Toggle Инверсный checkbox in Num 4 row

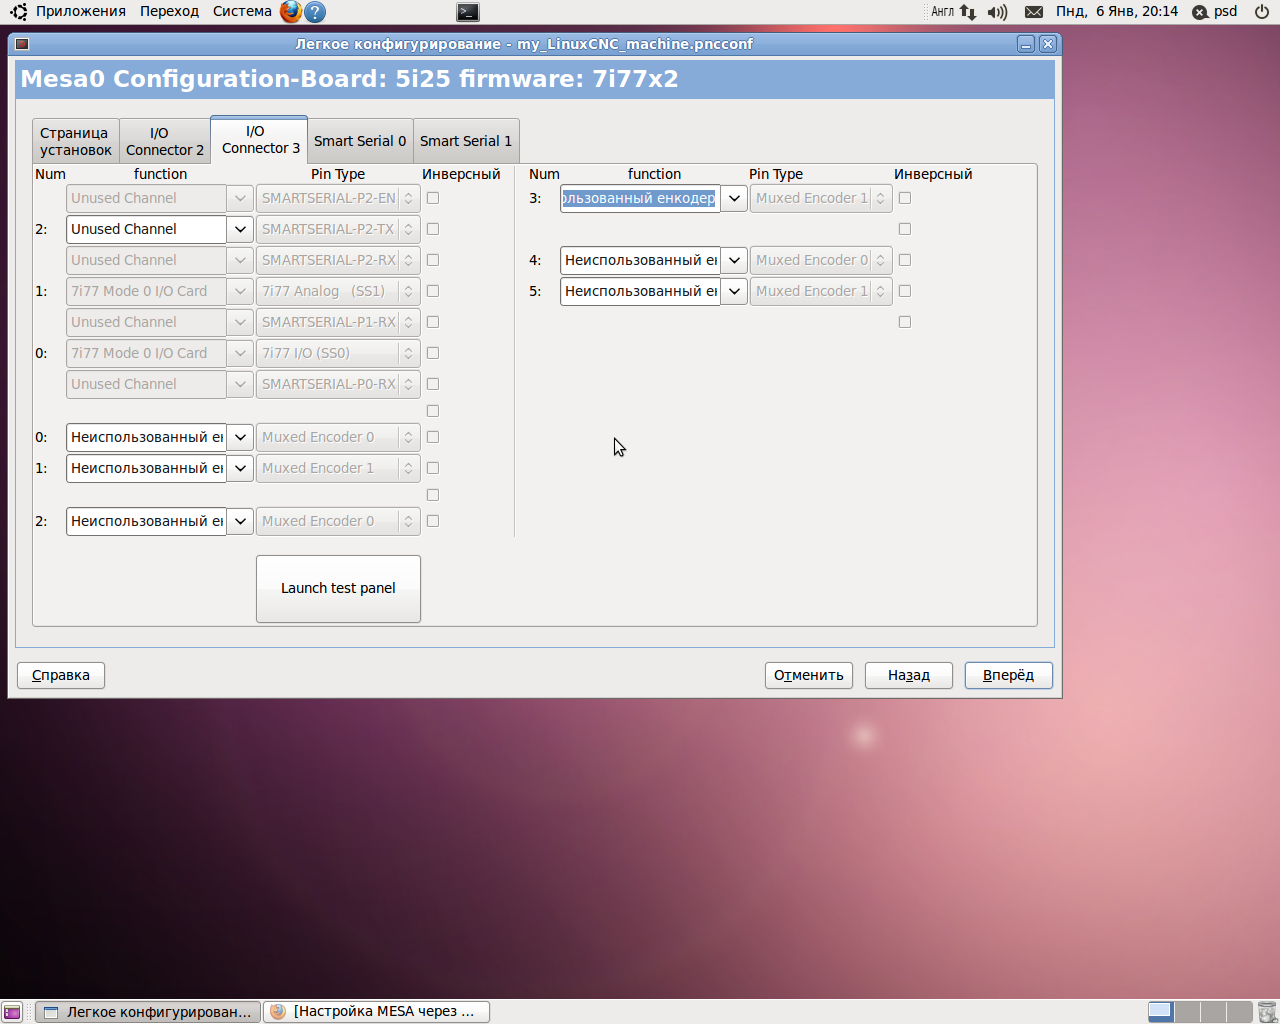(905, 260)
